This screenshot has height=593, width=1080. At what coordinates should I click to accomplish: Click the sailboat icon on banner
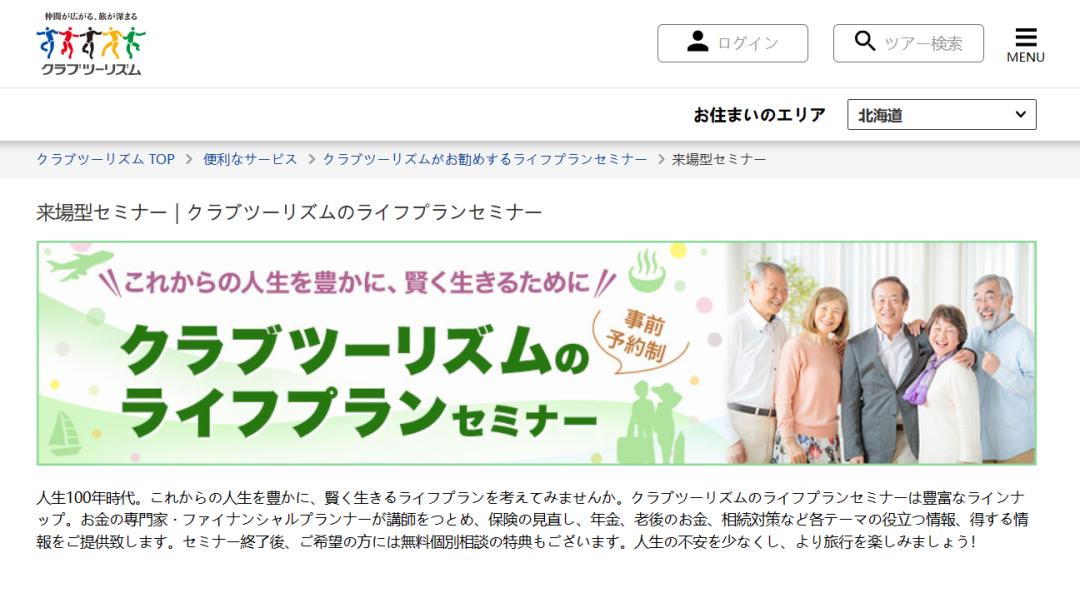[64, 433]
